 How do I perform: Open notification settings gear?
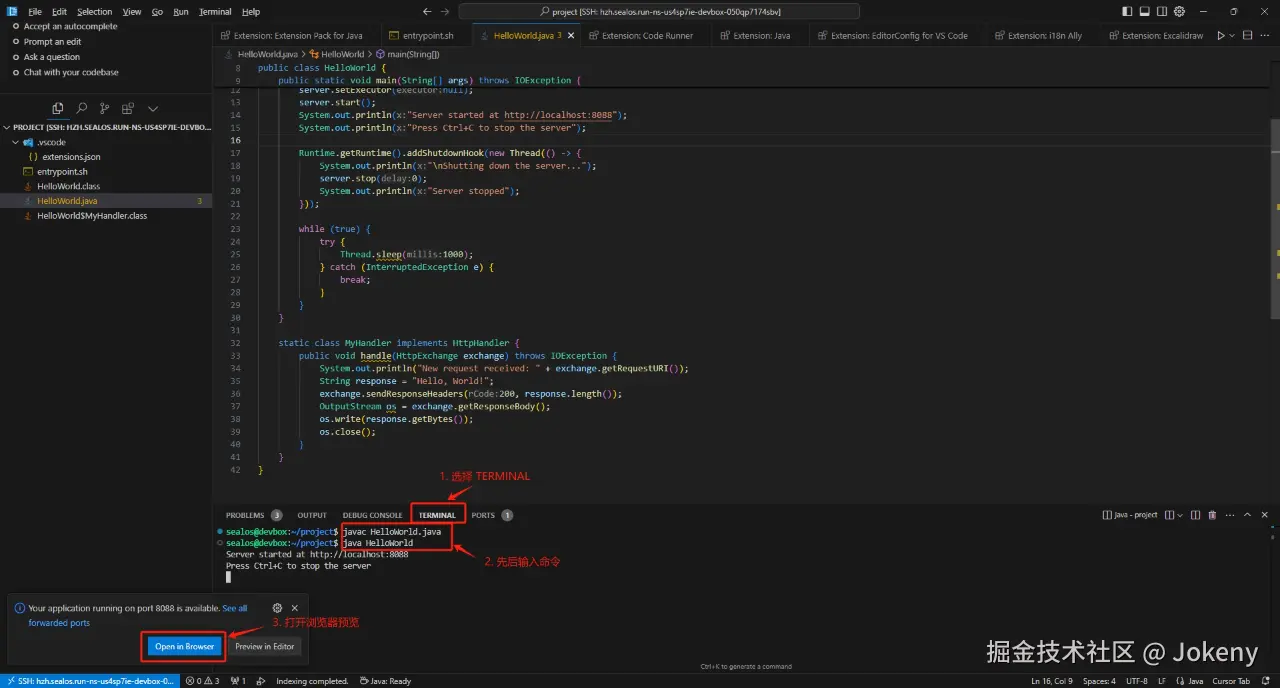pos(277,608)
